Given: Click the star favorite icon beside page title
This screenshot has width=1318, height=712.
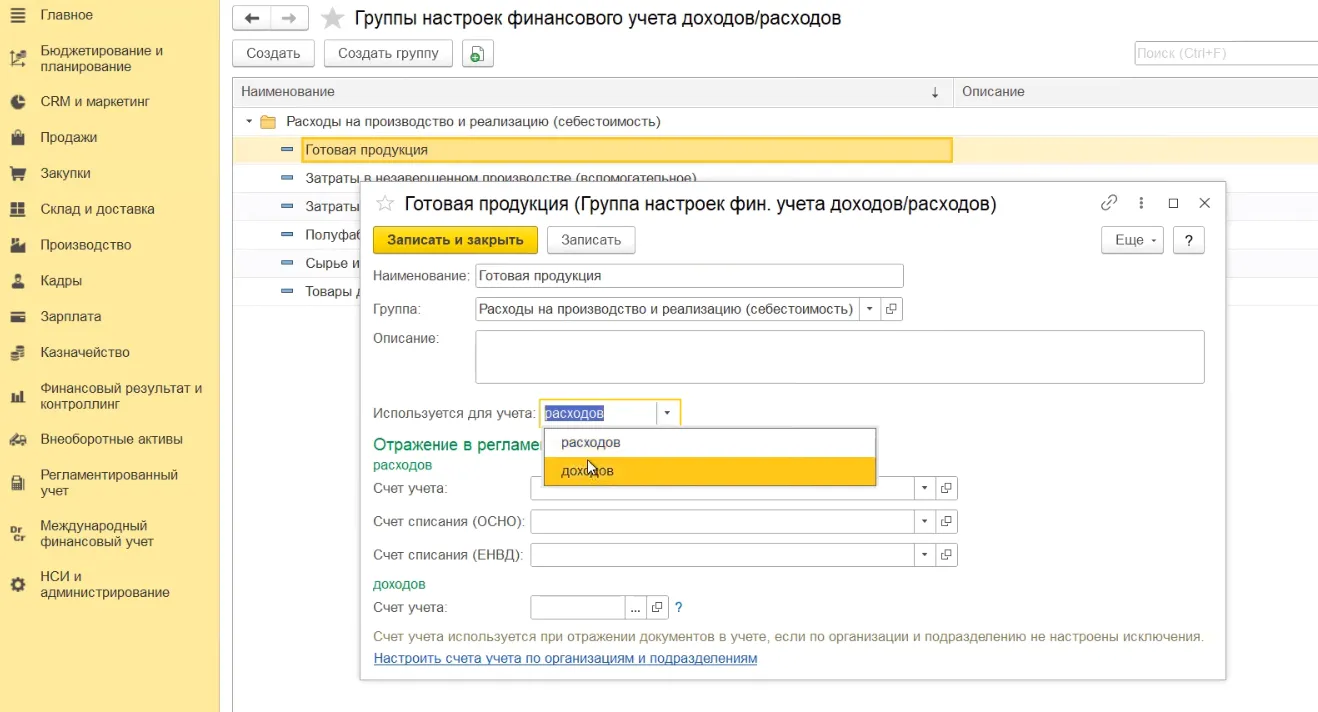Looking at the screenshot, I should click(x=333, y=19).
